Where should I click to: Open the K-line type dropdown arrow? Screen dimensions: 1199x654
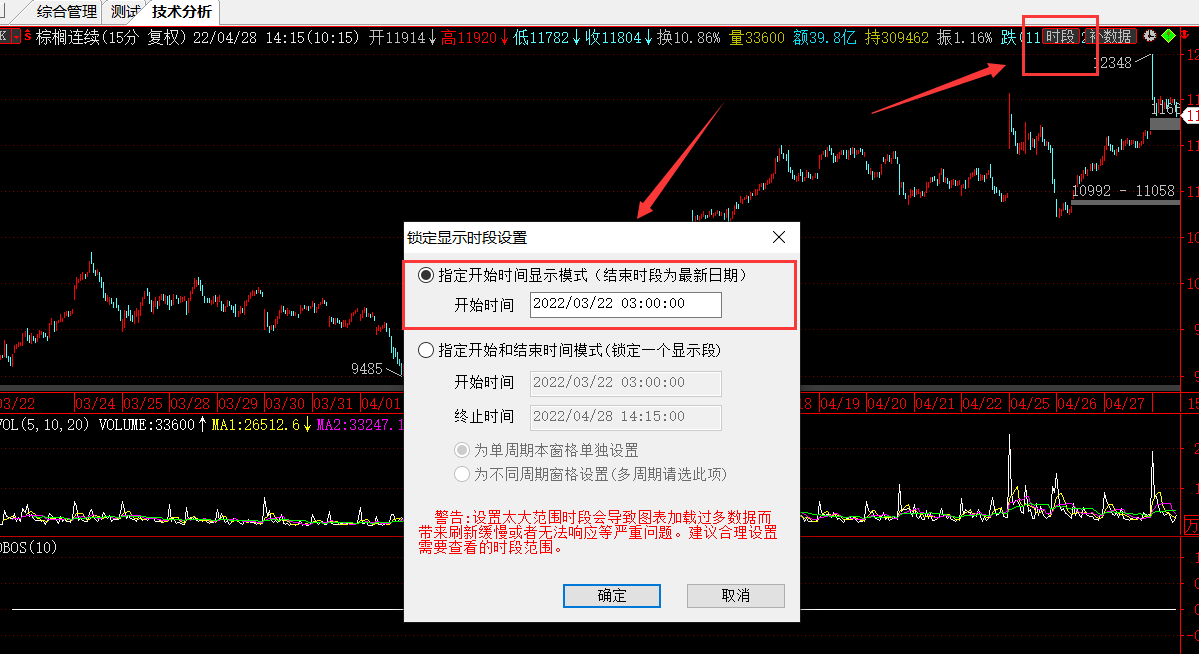tap(16, 37)
